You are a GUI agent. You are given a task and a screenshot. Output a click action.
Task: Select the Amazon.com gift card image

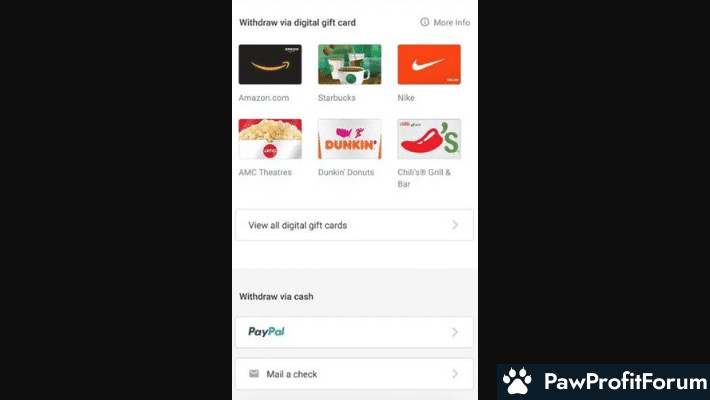click(270, 64)
